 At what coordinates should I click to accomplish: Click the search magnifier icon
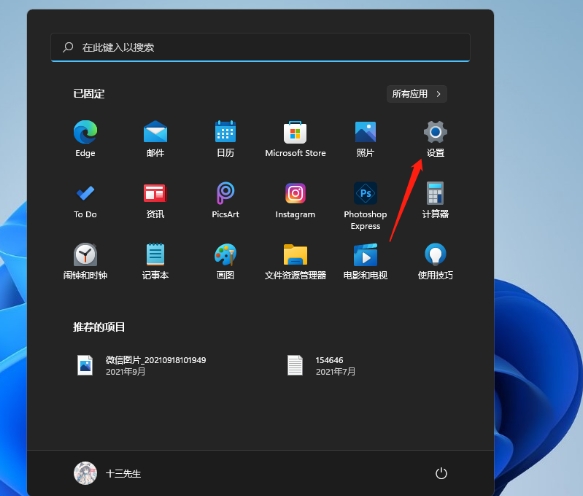pyautogui.click(x=68, y=47)
